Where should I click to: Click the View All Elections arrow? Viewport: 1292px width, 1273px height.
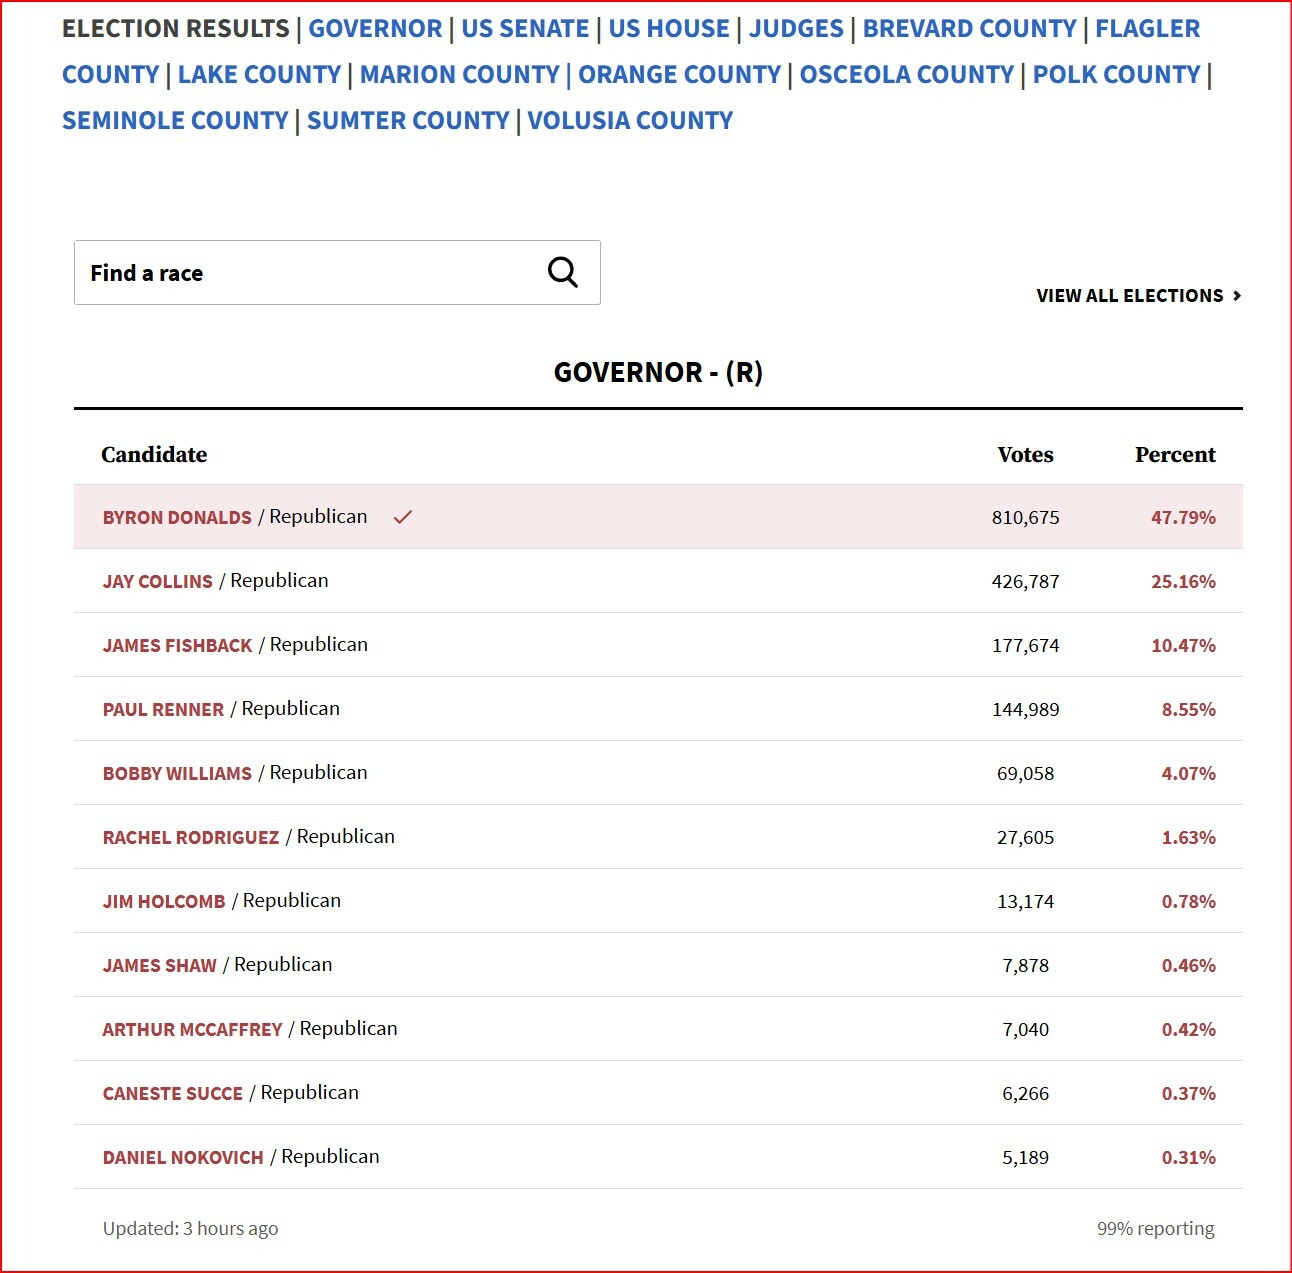point(1237,295)
